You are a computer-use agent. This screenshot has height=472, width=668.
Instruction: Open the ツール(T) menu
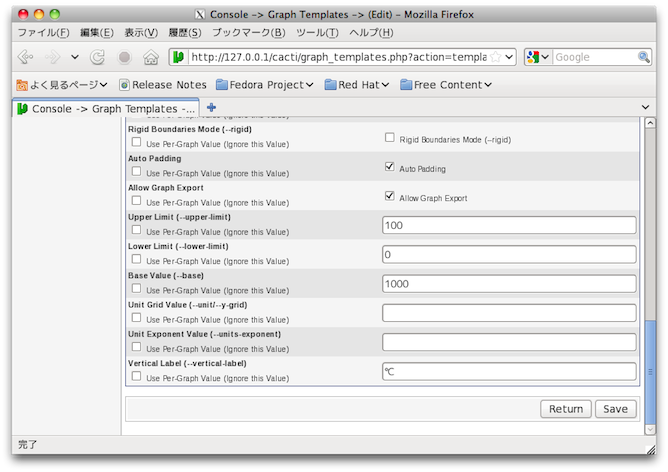317,33
